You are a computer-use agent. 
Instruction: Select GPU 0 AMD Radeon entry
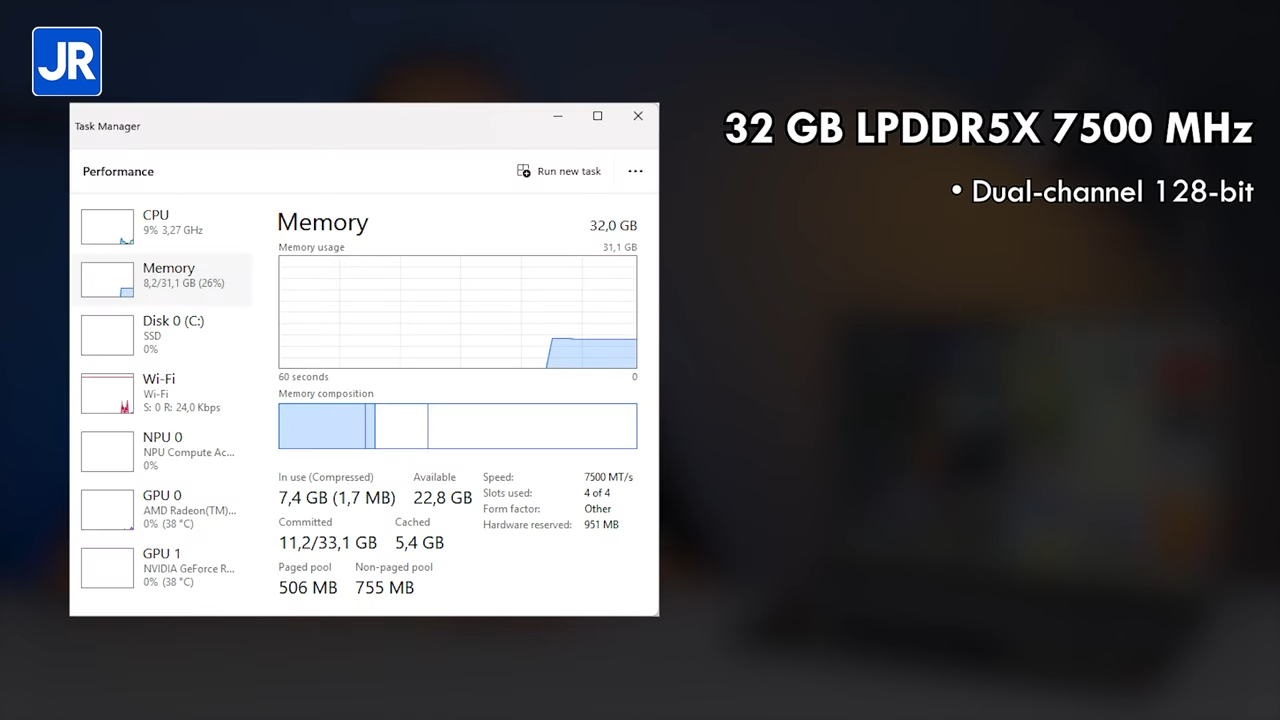click(x=162, y=509)
